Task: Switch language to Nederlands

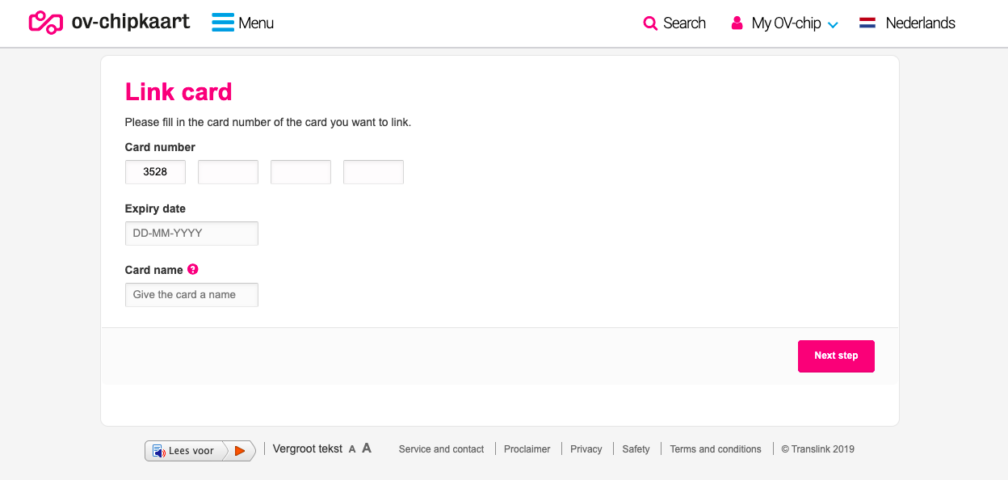Action: 920,23
